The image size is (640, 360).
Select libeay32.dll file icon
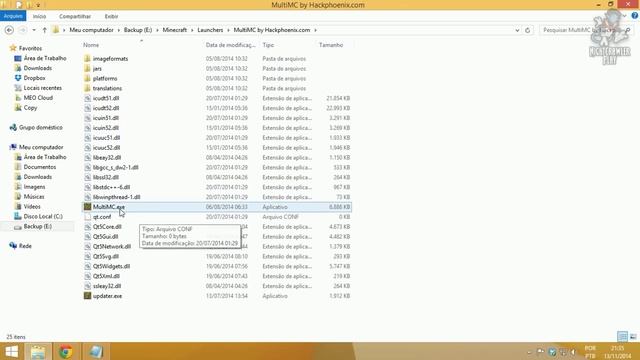[x=87, y=158]
